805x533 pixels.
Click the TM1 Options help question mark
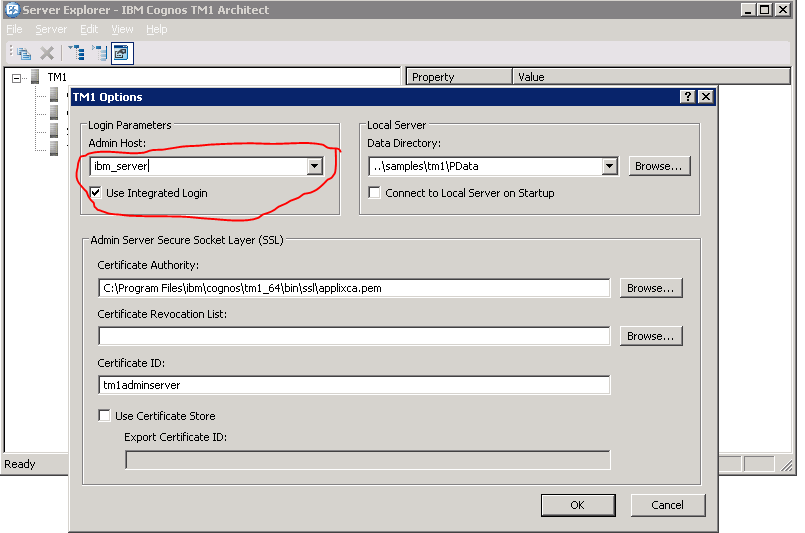tap(687, 97)
